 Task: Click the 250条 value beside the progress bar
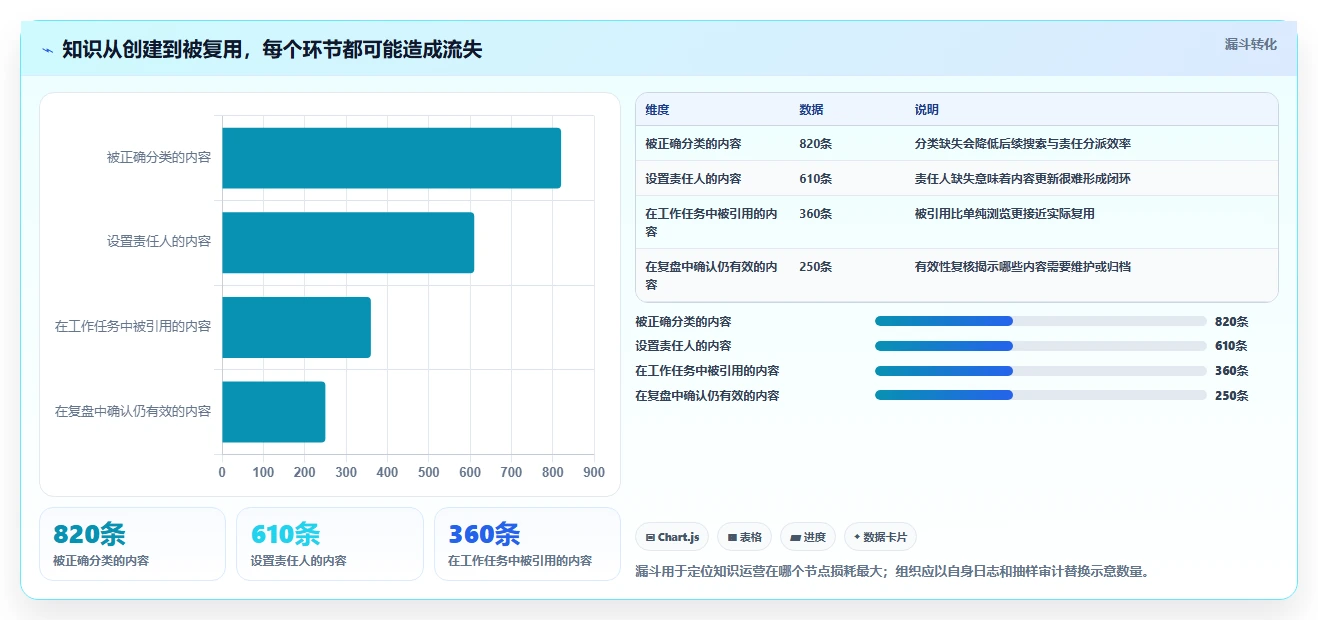(x=1231, y=395)
